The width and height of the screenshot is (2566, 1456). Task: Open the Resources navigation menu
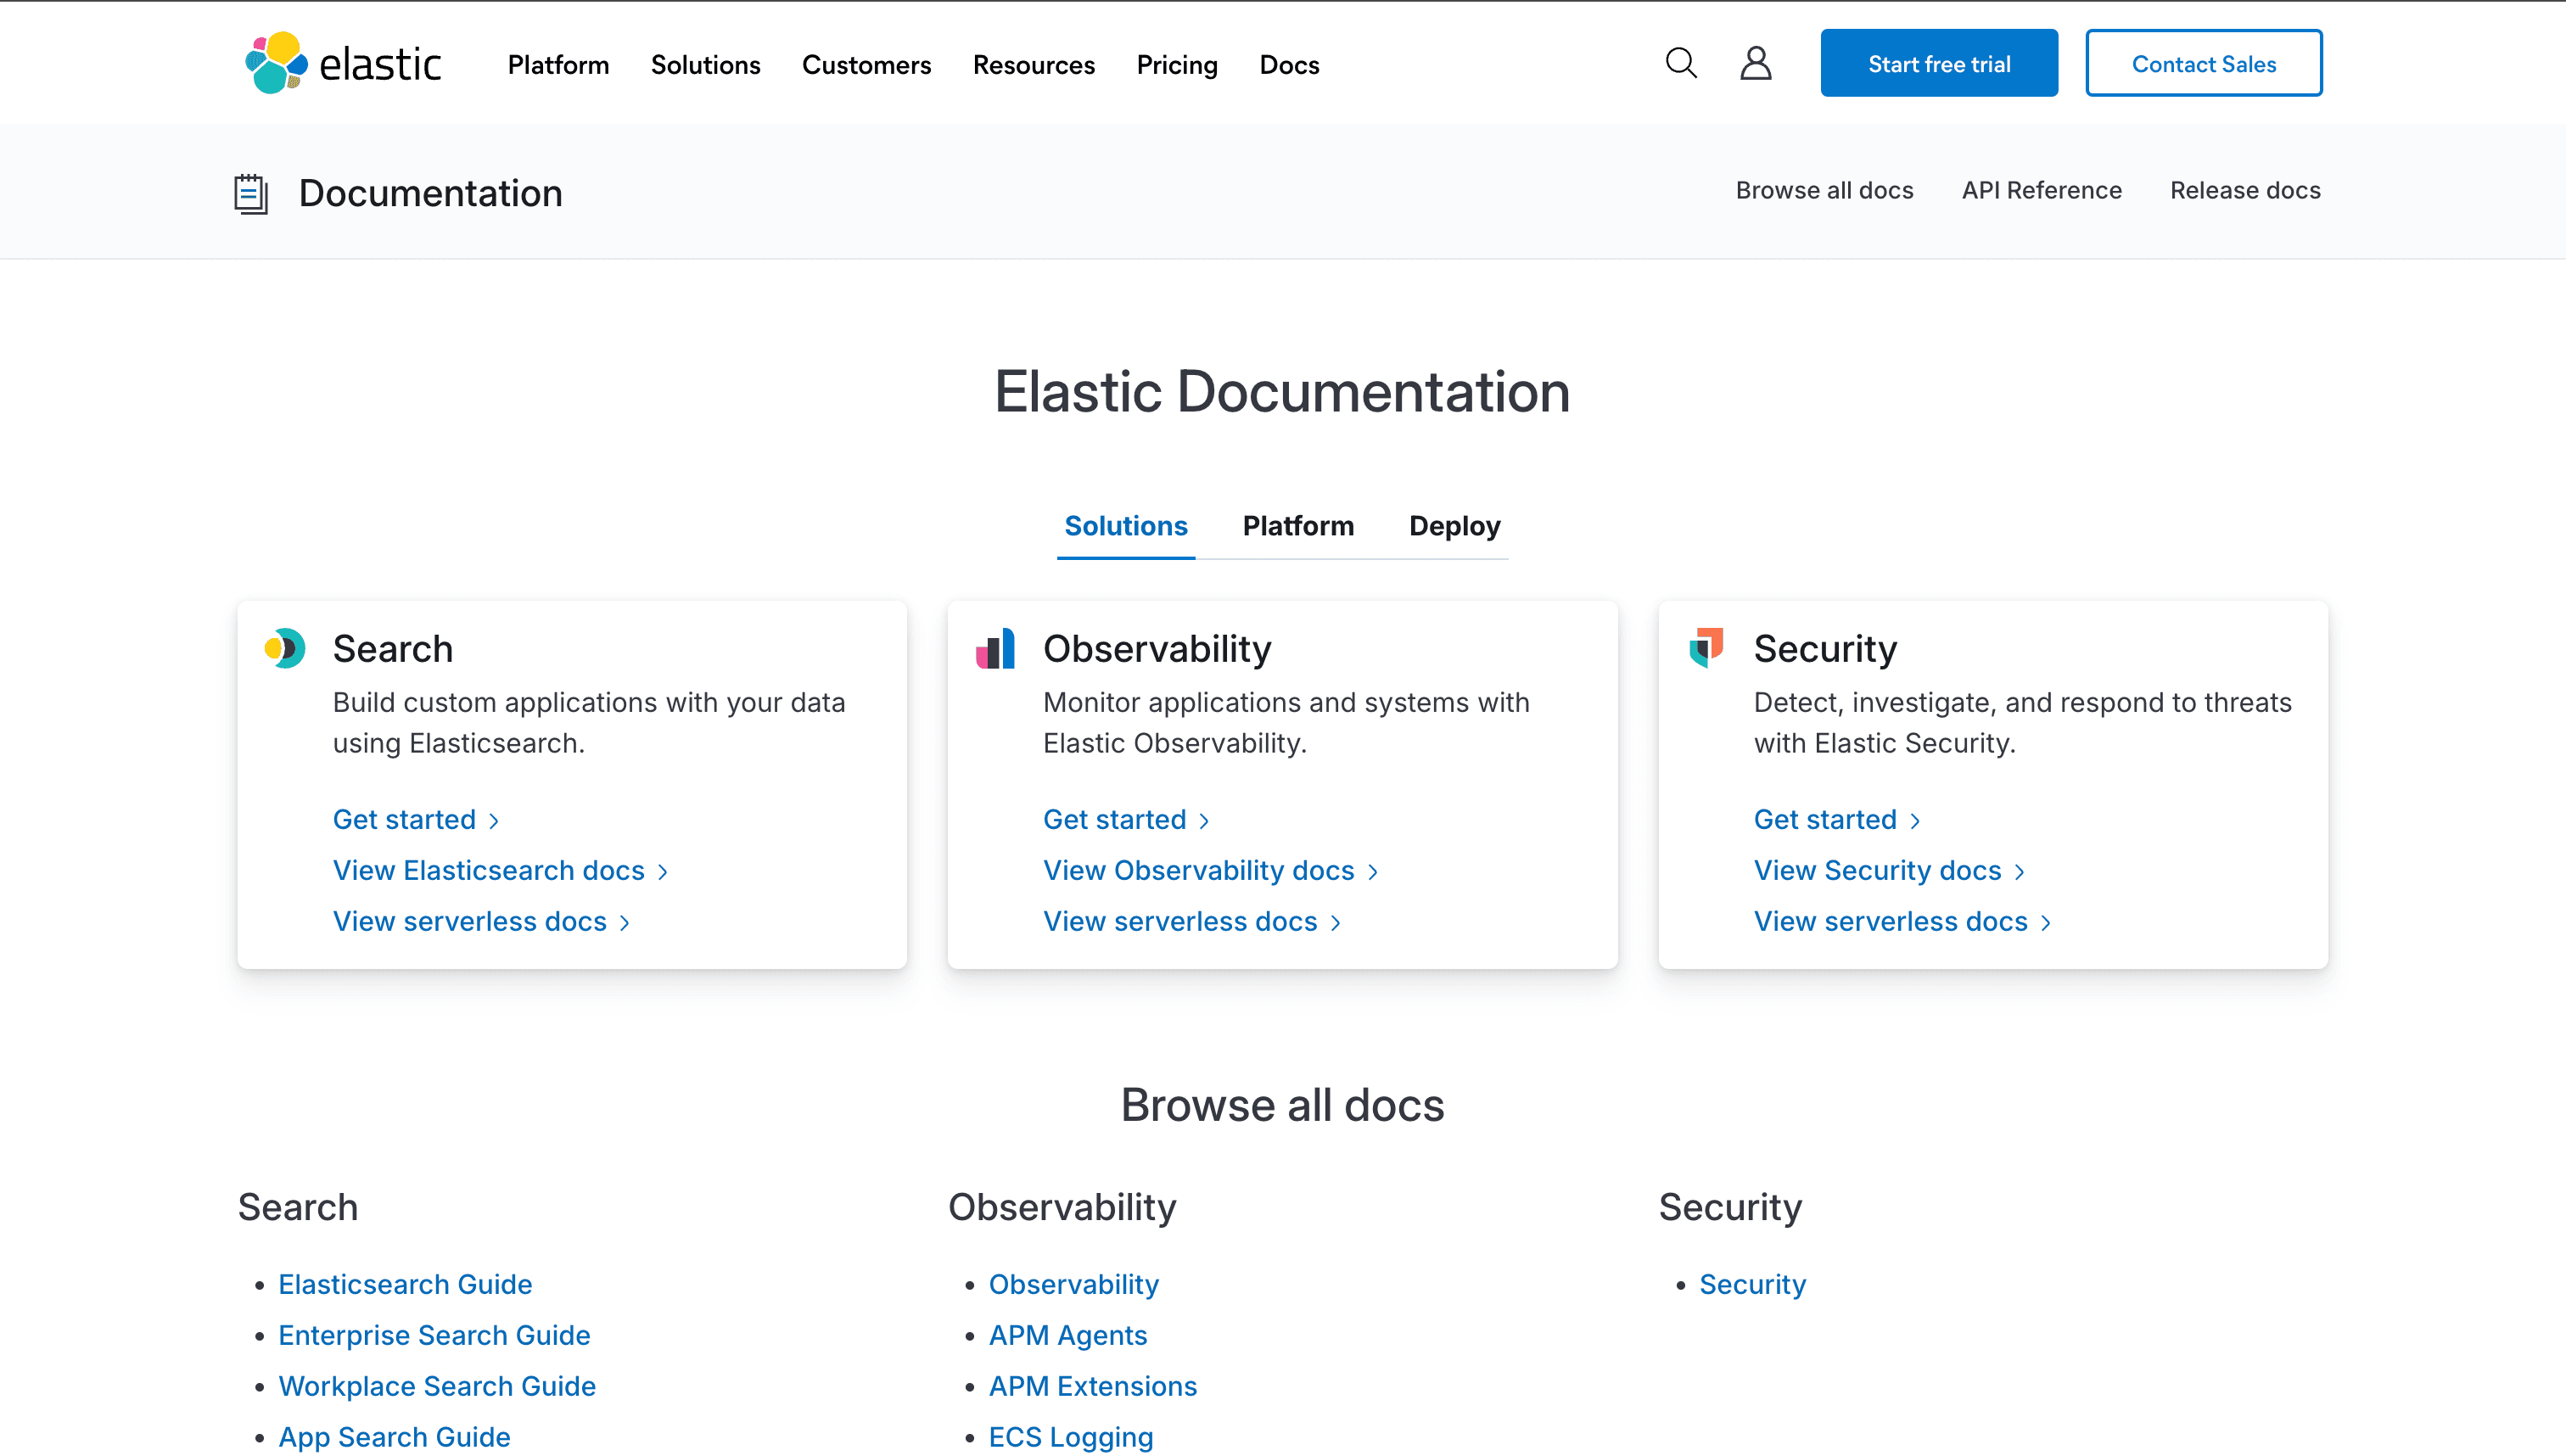(x=1033, y=65)
